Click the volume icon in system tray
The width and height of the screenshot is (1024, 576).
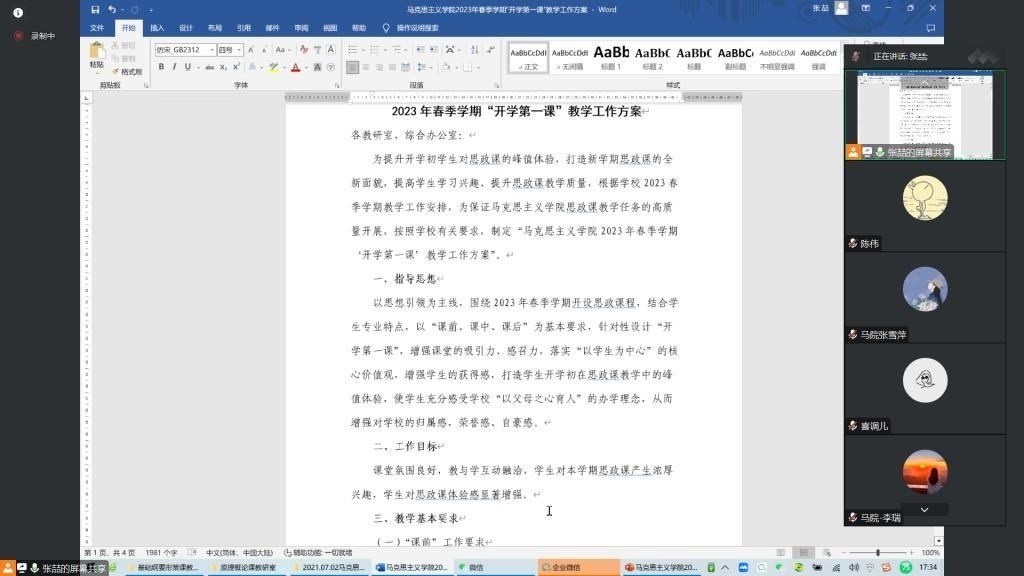(854, 568)
